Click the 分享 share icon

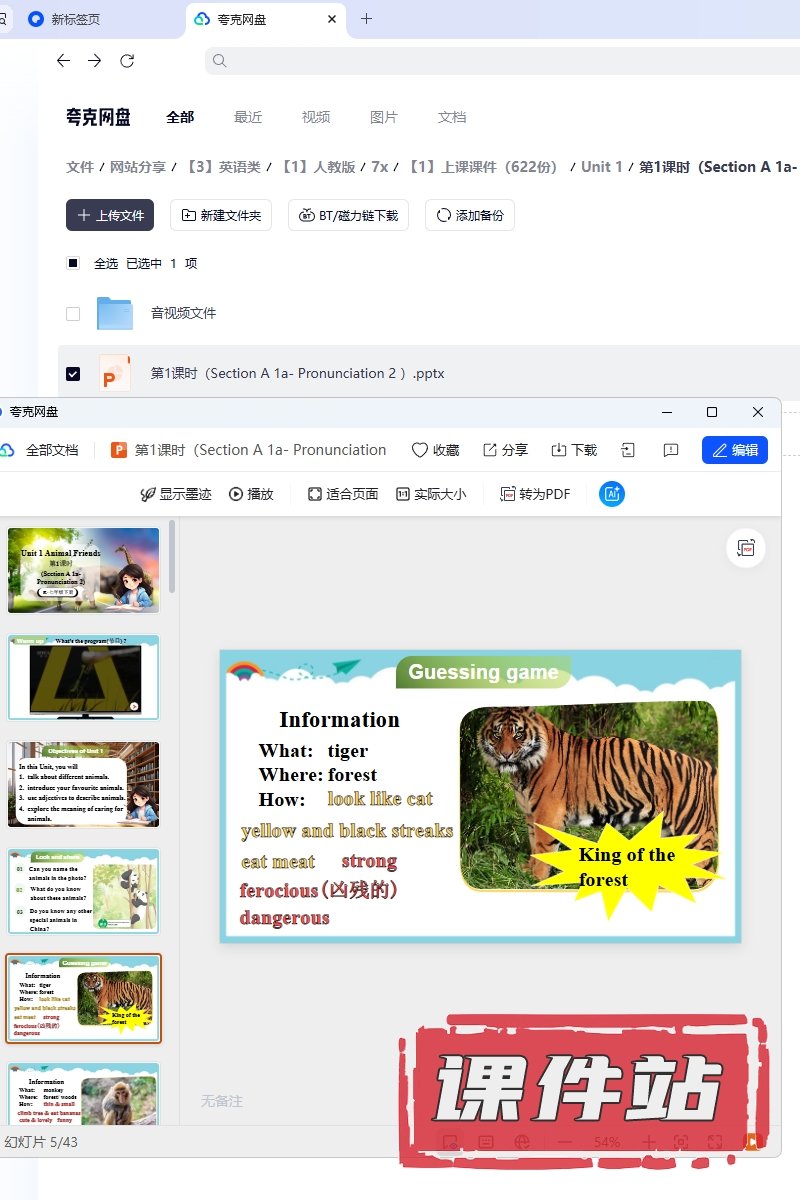tap(490, 450)
